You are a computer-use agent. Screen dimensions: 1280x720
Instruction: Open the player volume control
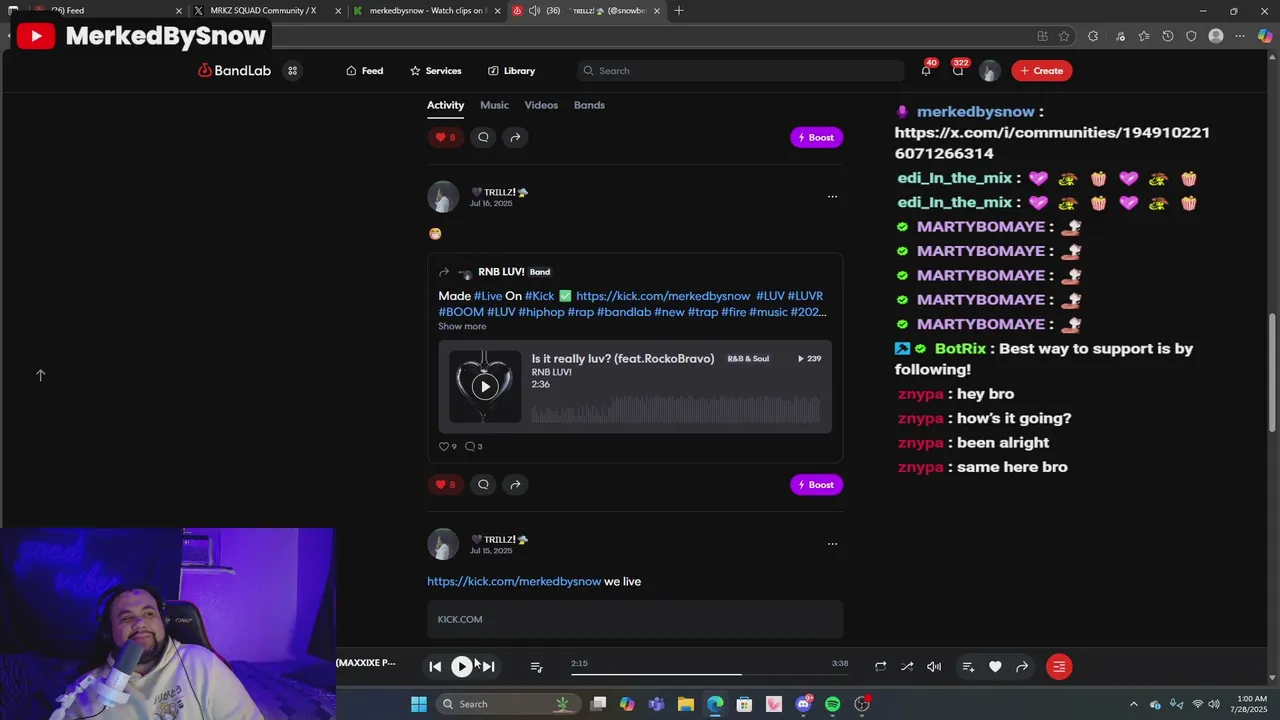pyautogui.click(x=934, y=667)
